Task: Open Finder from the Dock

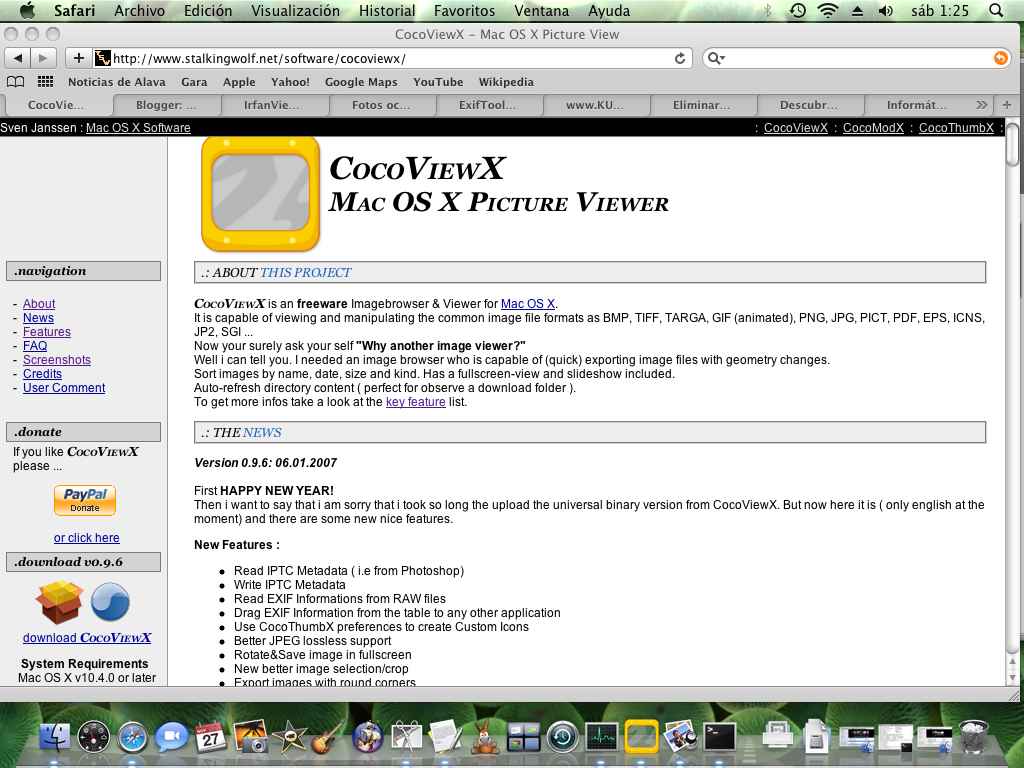Action: [x=55, y=737]
